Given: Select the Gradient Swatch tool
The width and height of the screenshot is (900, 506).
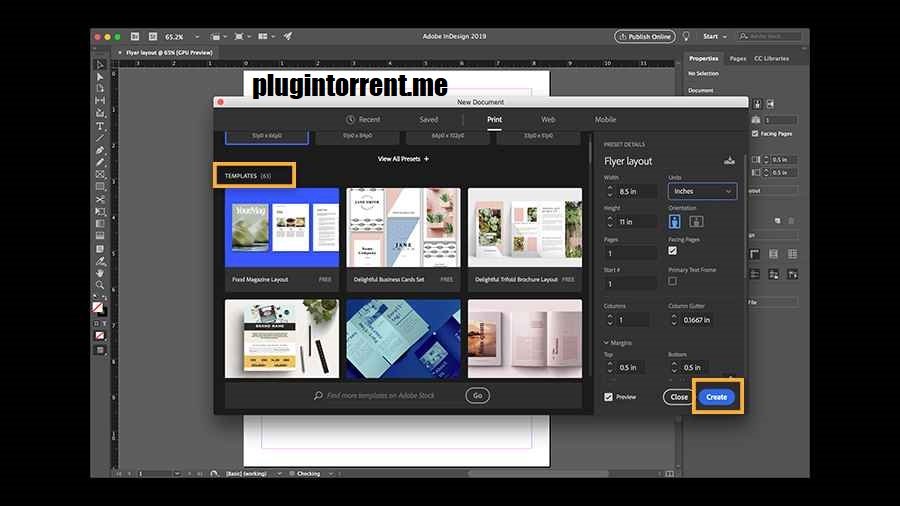Looking at the screenshot, I should tap(100, 224).
